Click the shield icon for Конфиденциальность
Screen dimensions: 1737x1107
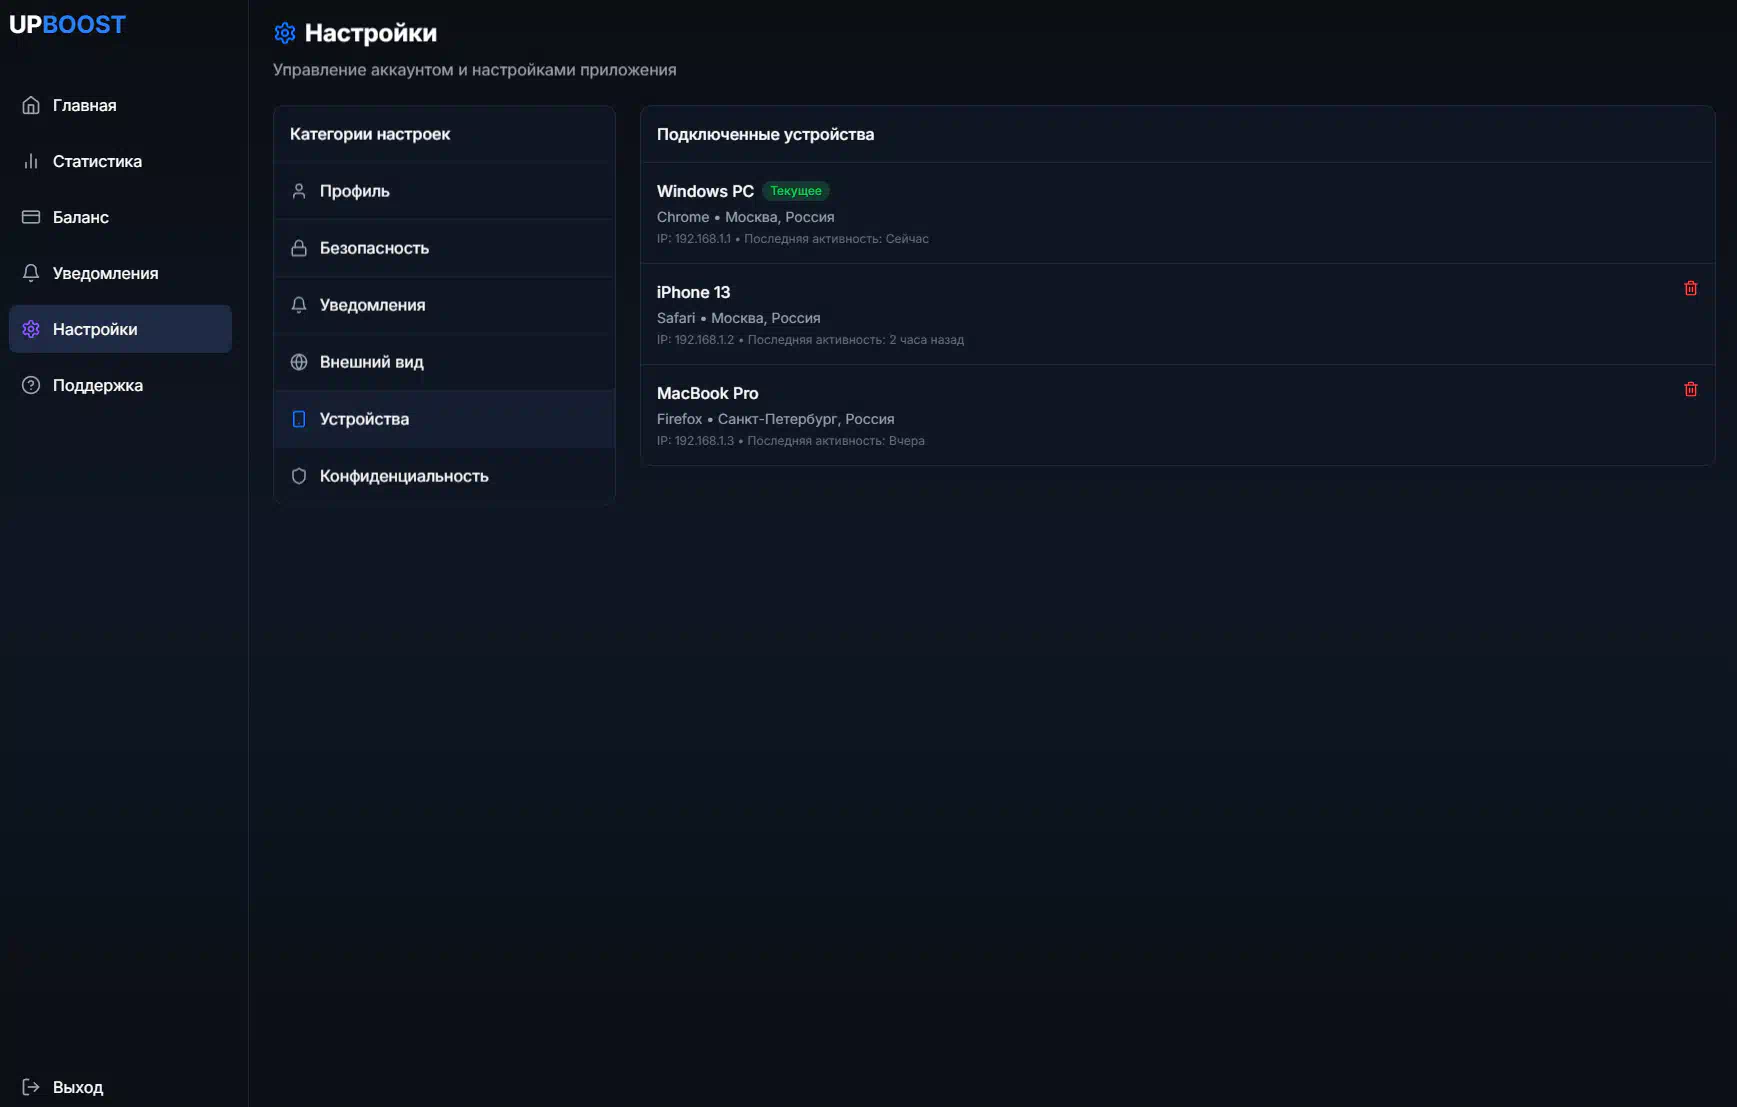point(298,476)
